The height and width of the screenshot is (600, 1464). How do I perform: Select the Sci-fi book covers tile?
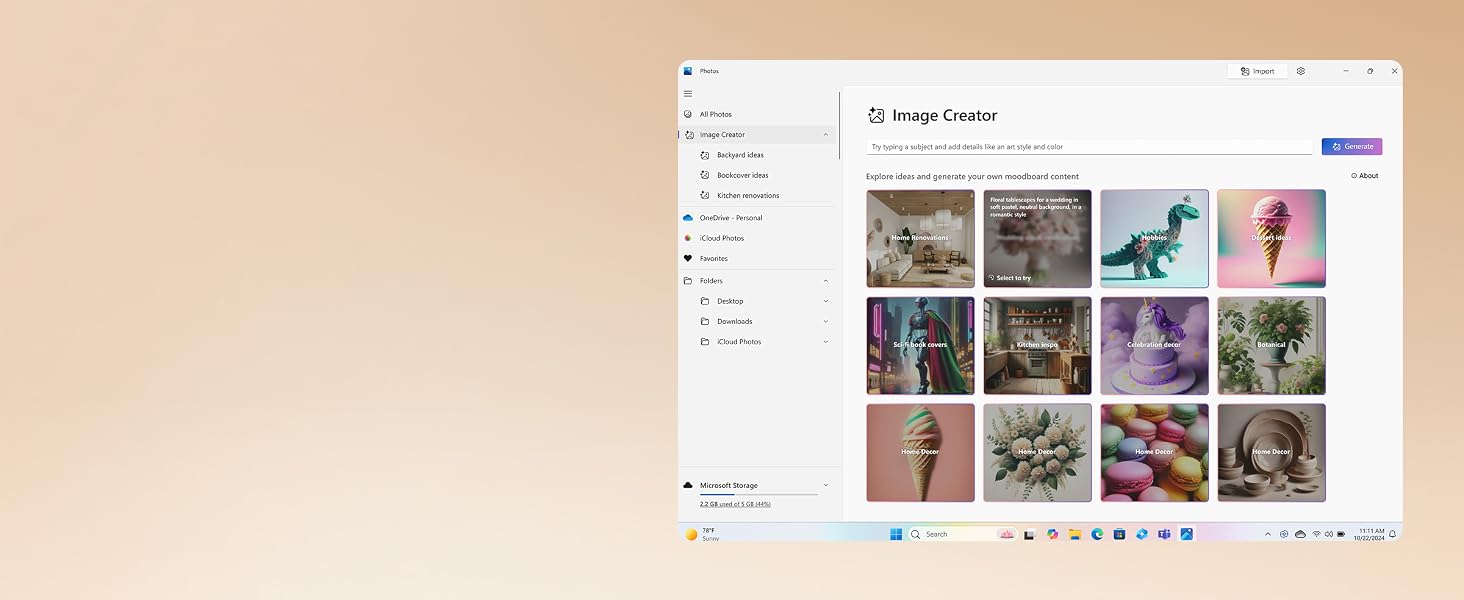click(920, 346)
